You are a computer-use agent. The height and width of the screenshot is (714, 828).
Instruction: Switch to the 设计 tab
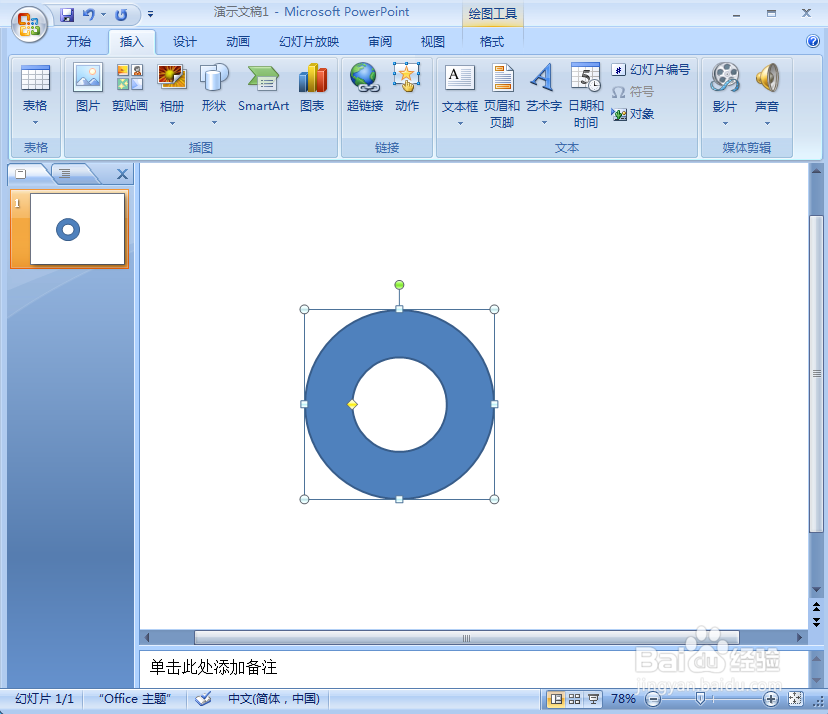point(184,42)
